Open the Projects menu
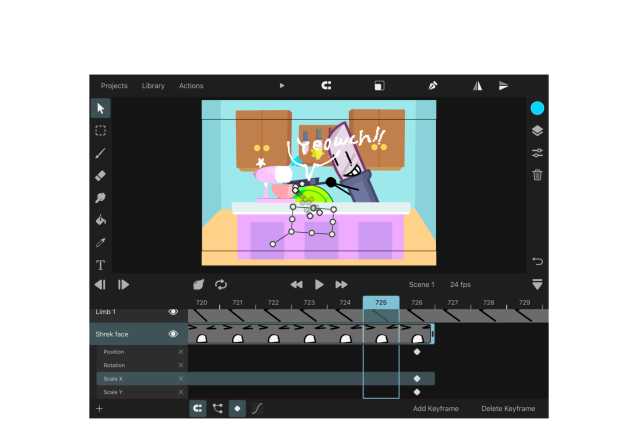Image resolution: width=632 pixels, height=446 pixels. point(114,86)
